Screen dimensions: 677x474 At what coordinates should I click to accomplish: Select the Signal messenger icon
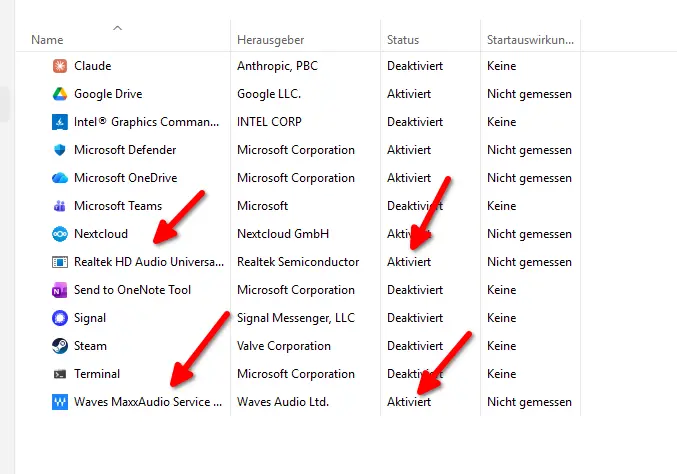pos(59,318)
